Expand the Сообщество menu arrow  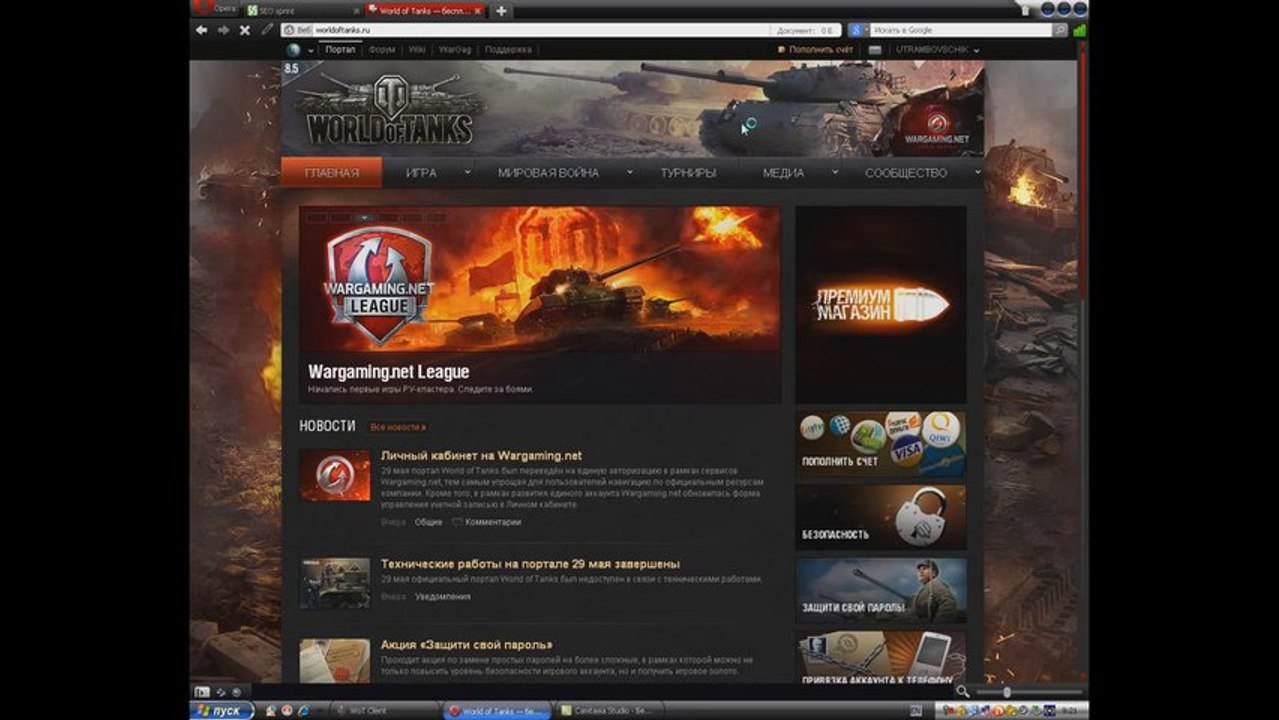(977, 172)
